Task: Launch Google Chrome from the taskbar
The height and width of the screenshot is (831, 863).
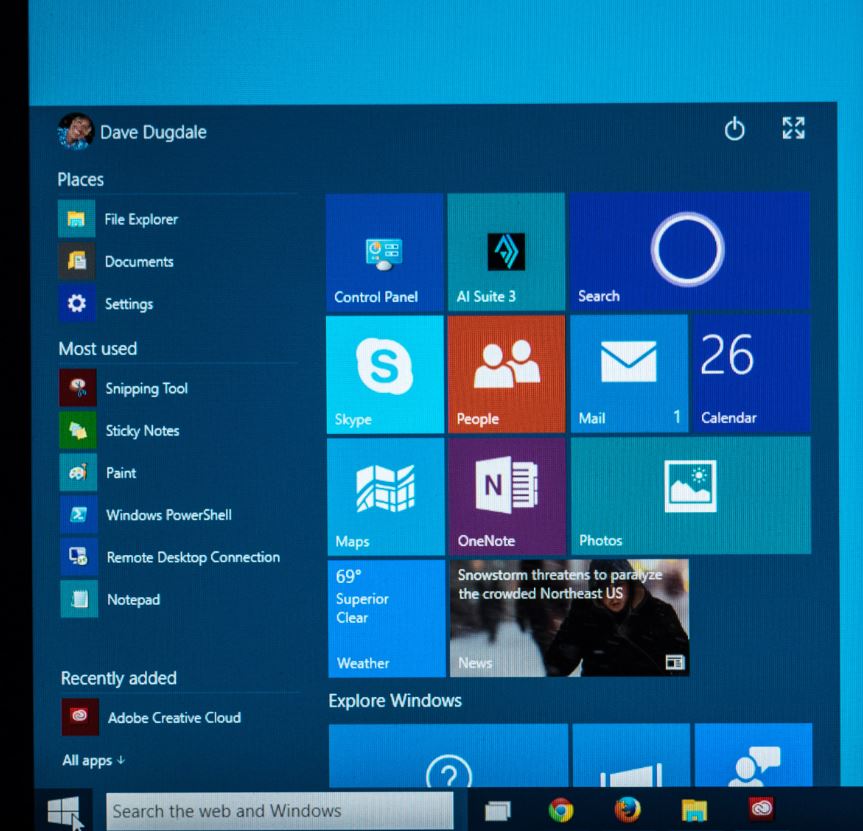Action: point(561,810)
